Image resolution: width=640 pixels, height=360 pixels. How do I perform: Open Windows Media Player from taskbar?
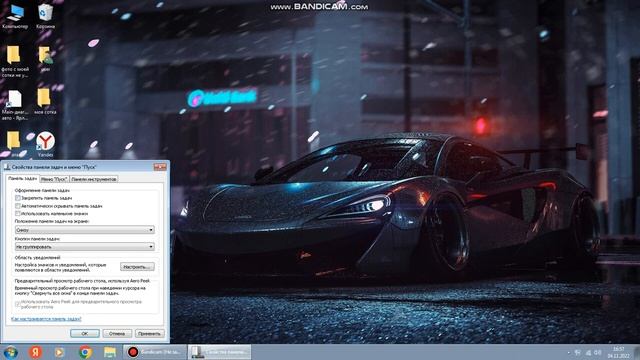60,352
